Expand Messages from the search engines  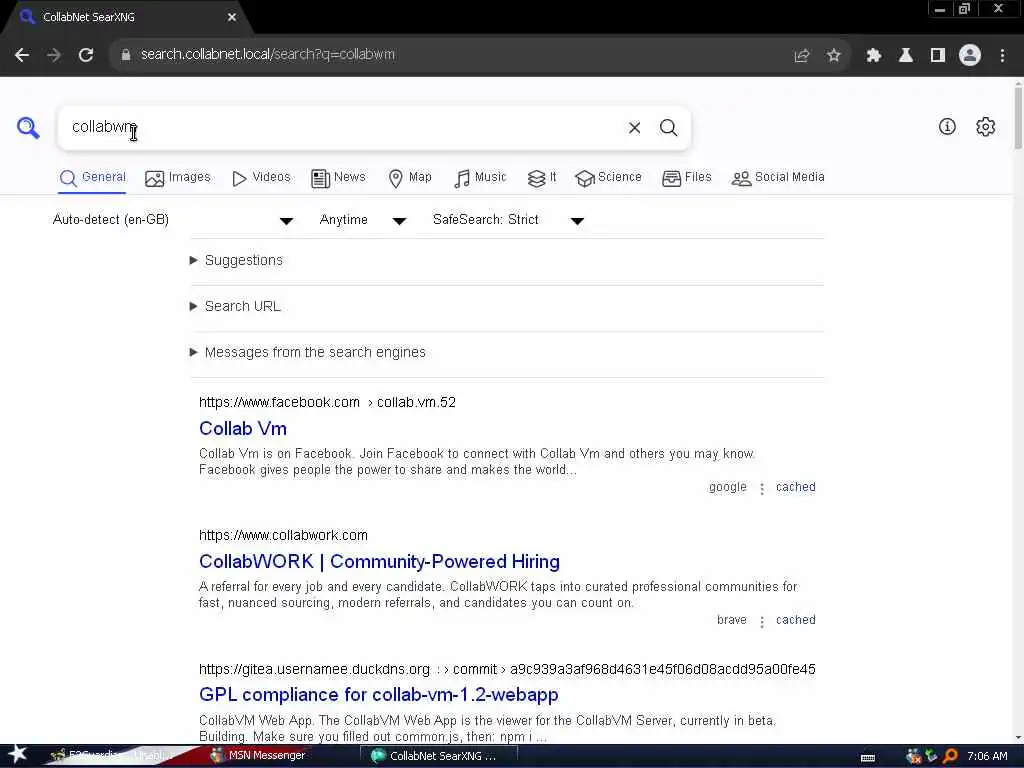click(x=307, y=353)
